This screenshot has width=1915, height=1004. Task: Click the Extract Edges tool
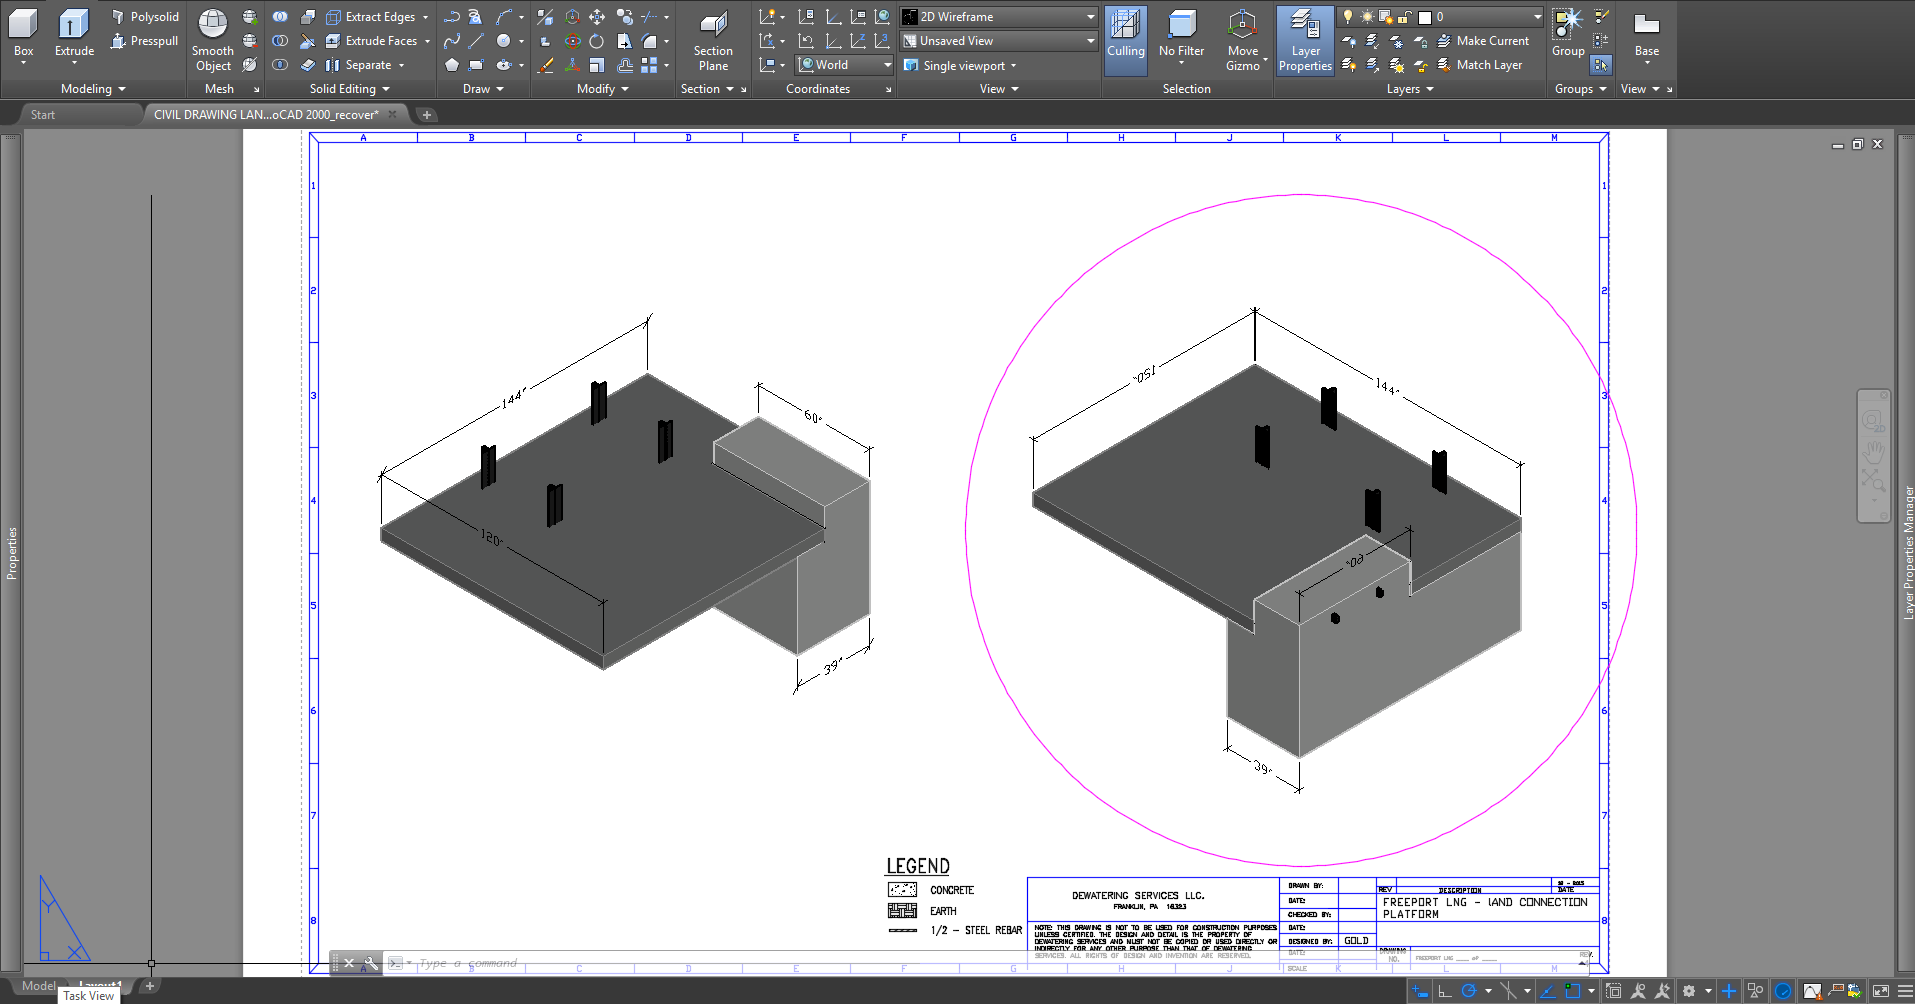pos(375,16)
